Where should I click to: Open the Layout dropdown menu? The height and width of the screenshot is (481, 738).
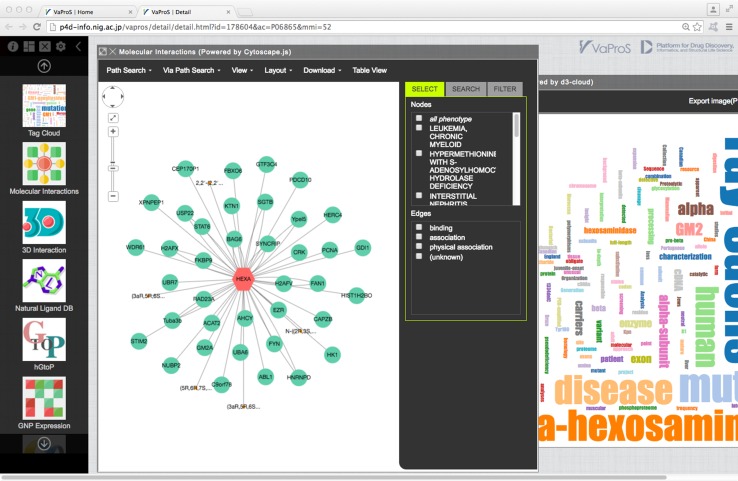[x=278, y=71]
